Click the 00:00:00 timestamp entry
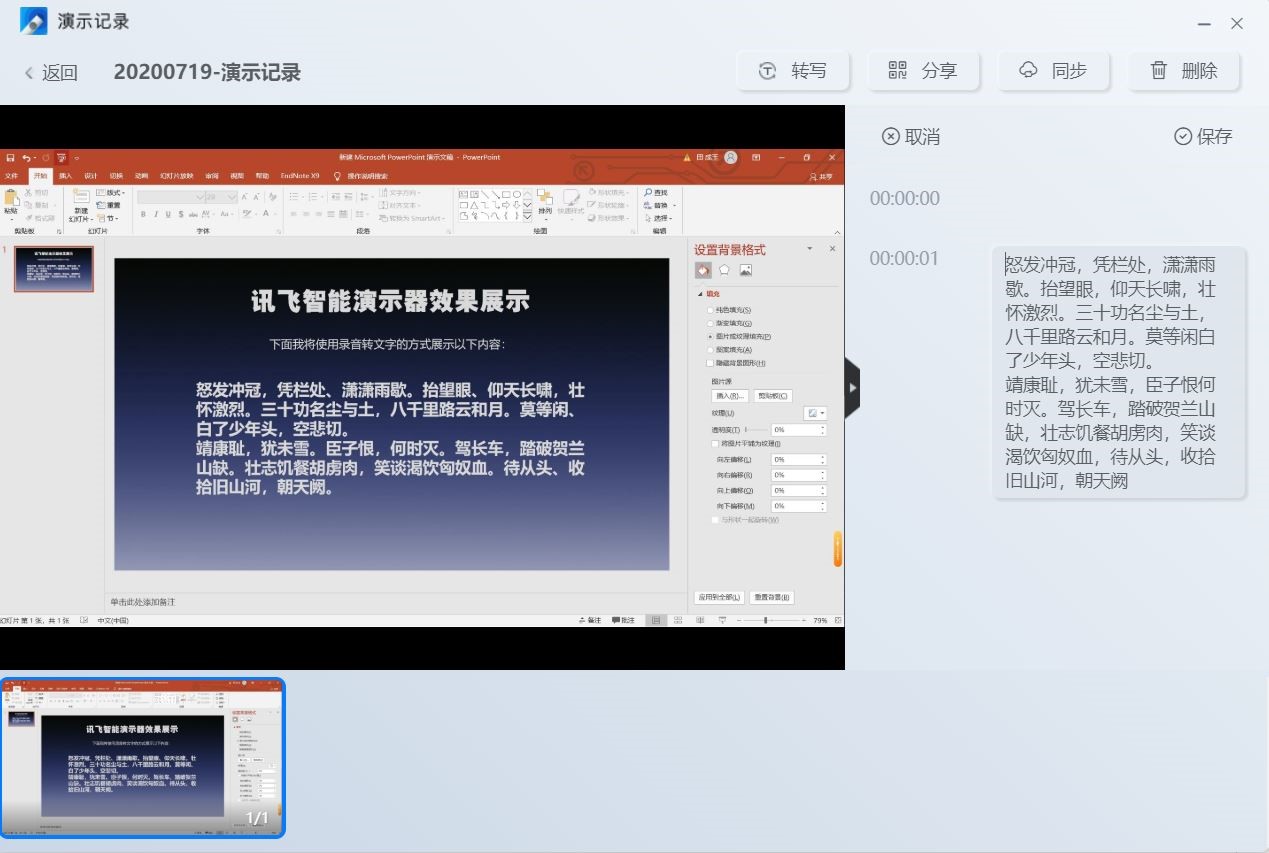 (x=904, y=198)
